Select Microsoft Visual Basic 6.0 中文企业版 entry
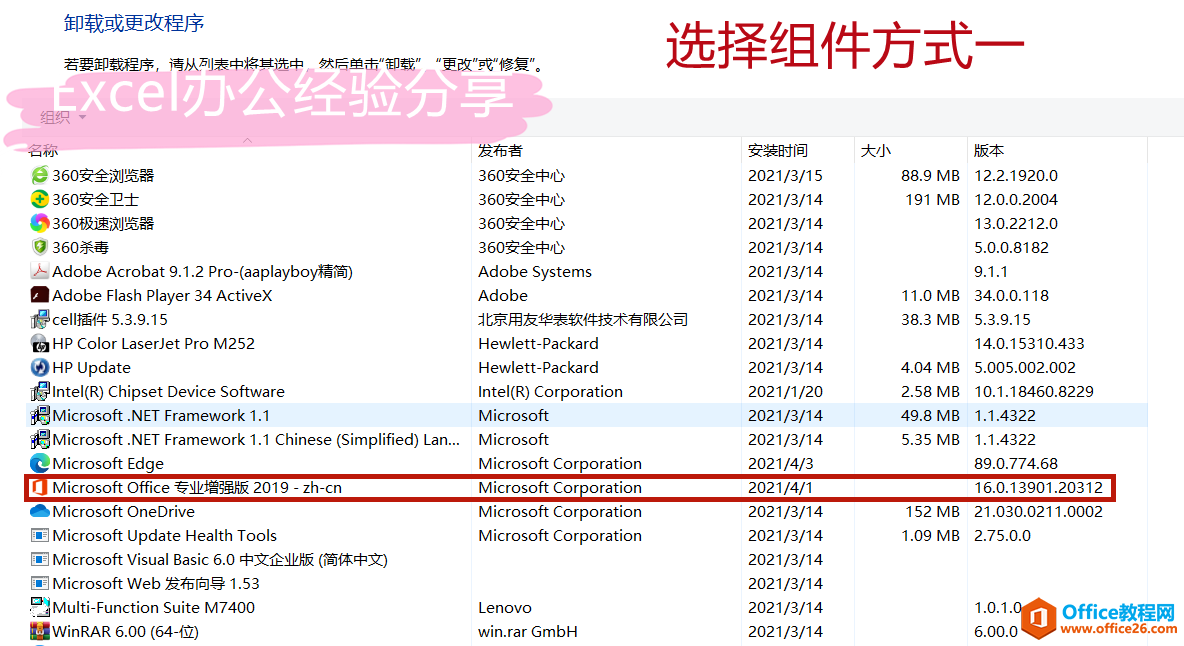 pyautogui.click(x=220, y=560)
